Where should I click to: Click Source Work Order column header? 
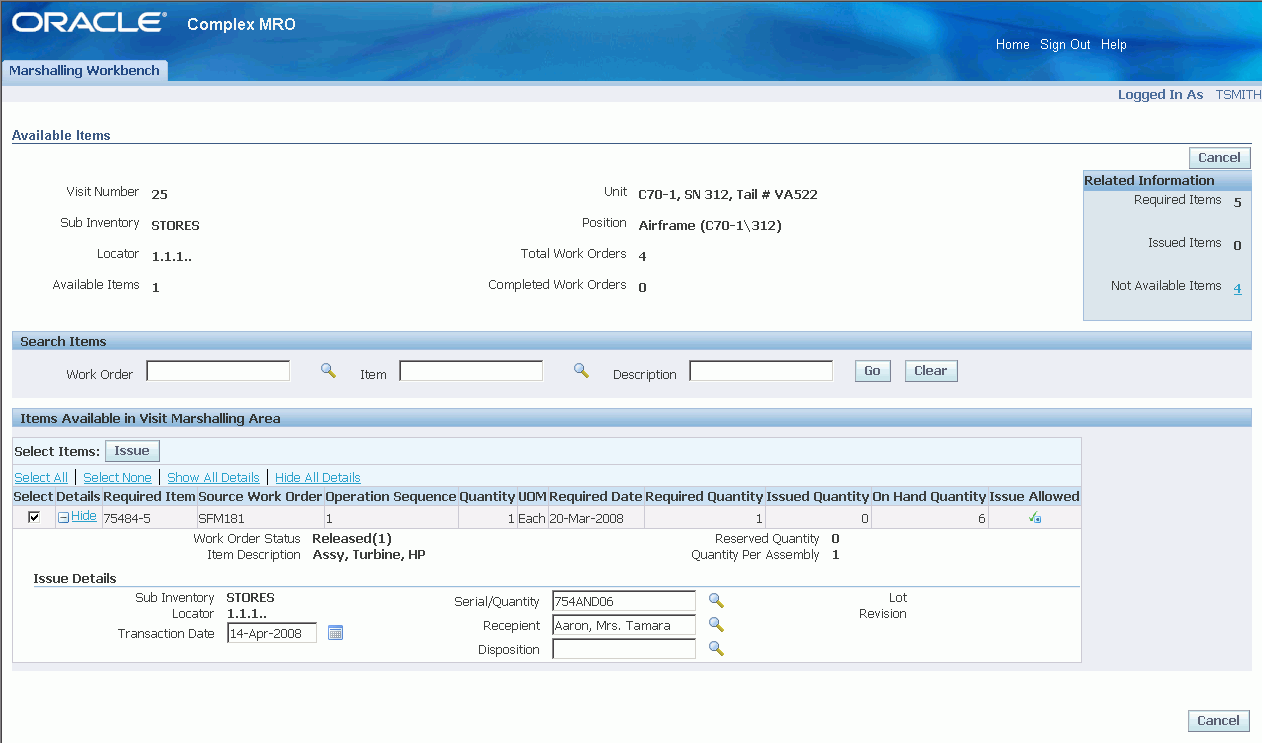coord(260,496)
